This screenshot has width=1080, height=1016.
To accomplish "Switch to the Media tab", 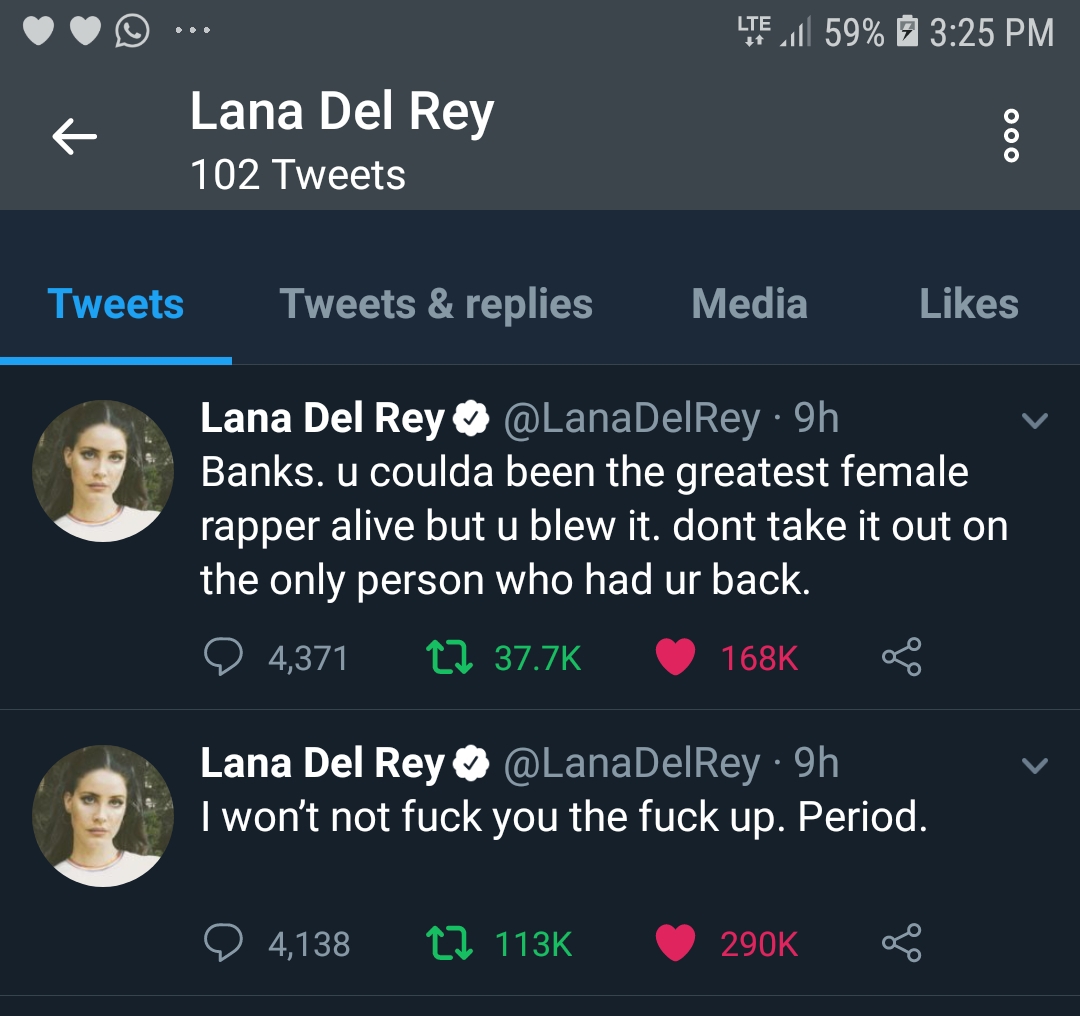I will coord(749,304).
